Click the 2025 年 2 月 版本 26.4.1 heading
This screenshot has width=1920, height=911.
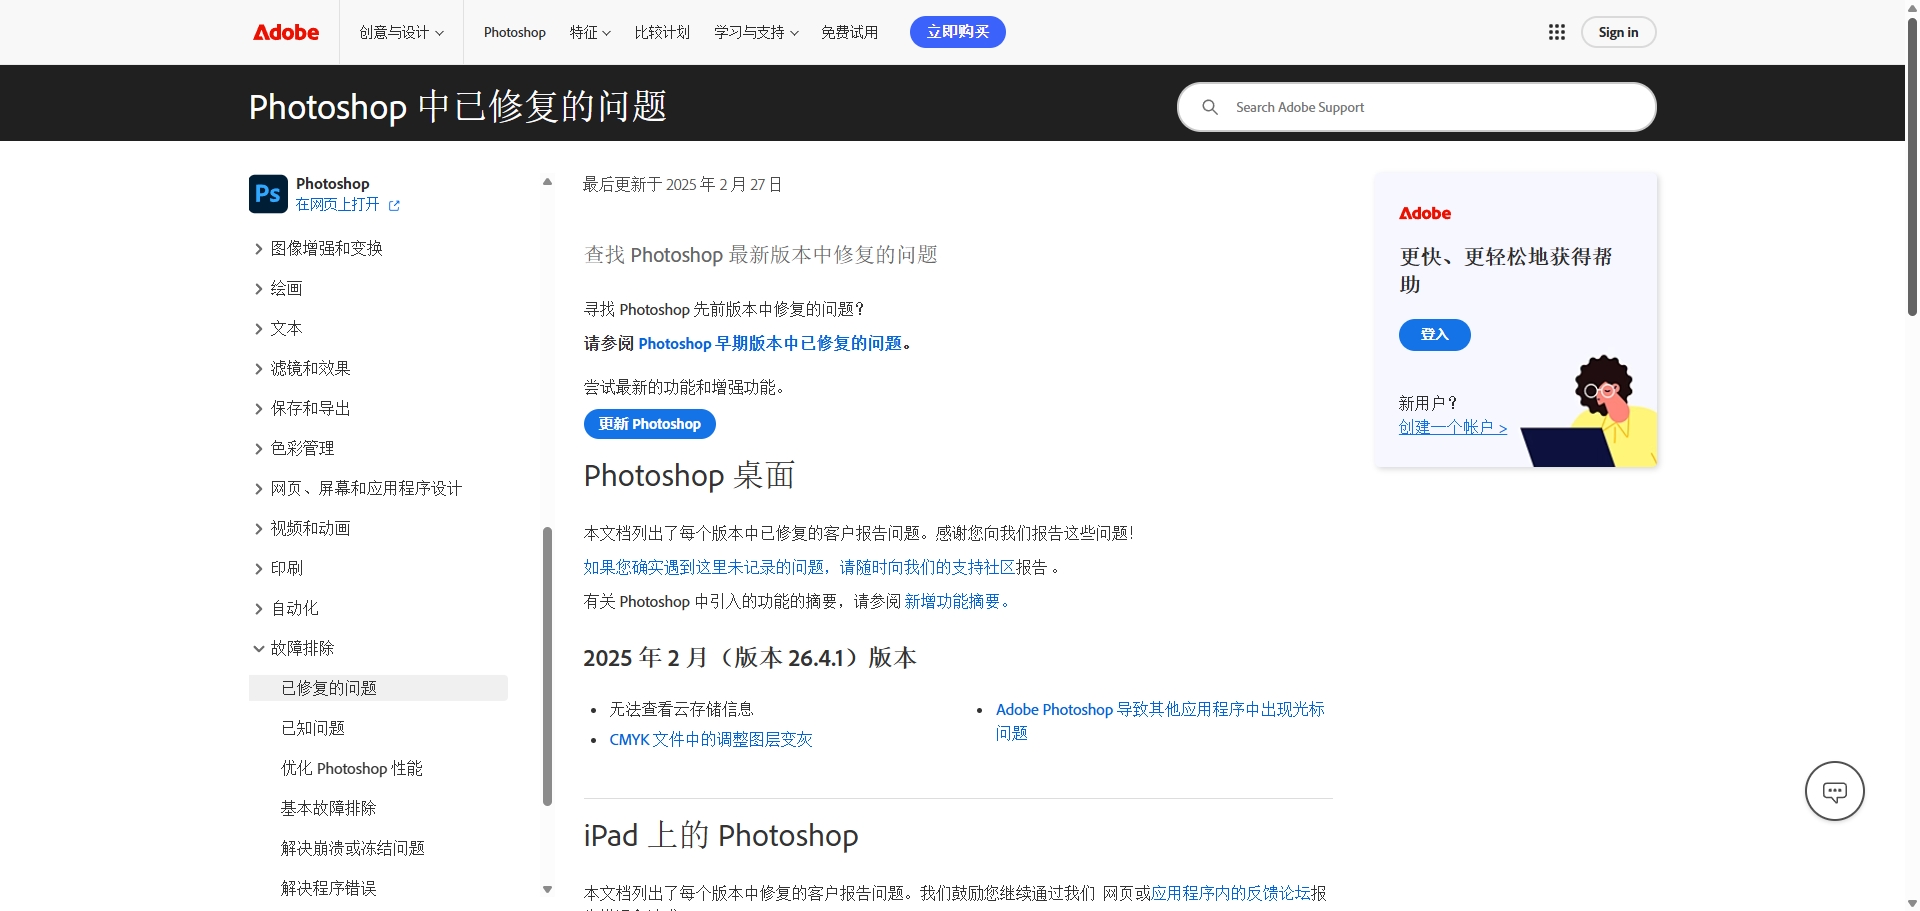(x=750, y=657)
